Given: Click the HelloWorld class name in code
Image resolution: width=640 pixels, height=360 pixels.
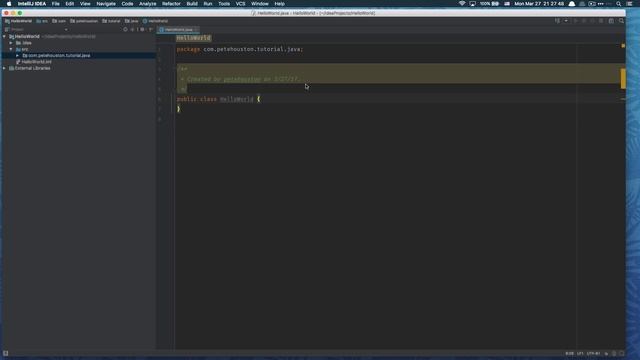Looking at the screenshot, I should click(x=237, y=99).
